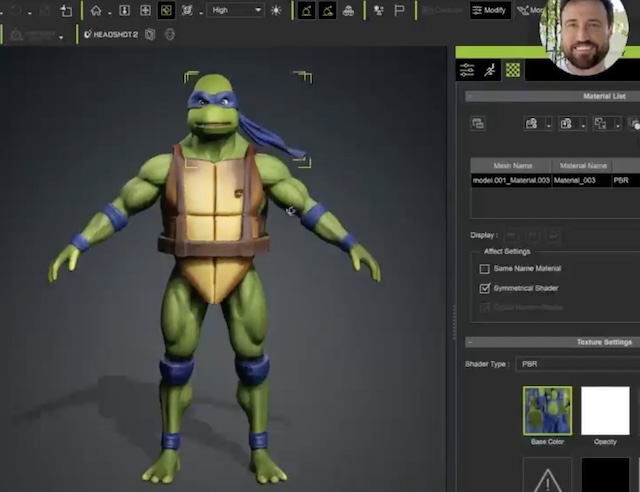The width and height of the screenshot is (640, 492).
Task: Click the turtle character in the viewport
Action: tap(214, 278)
